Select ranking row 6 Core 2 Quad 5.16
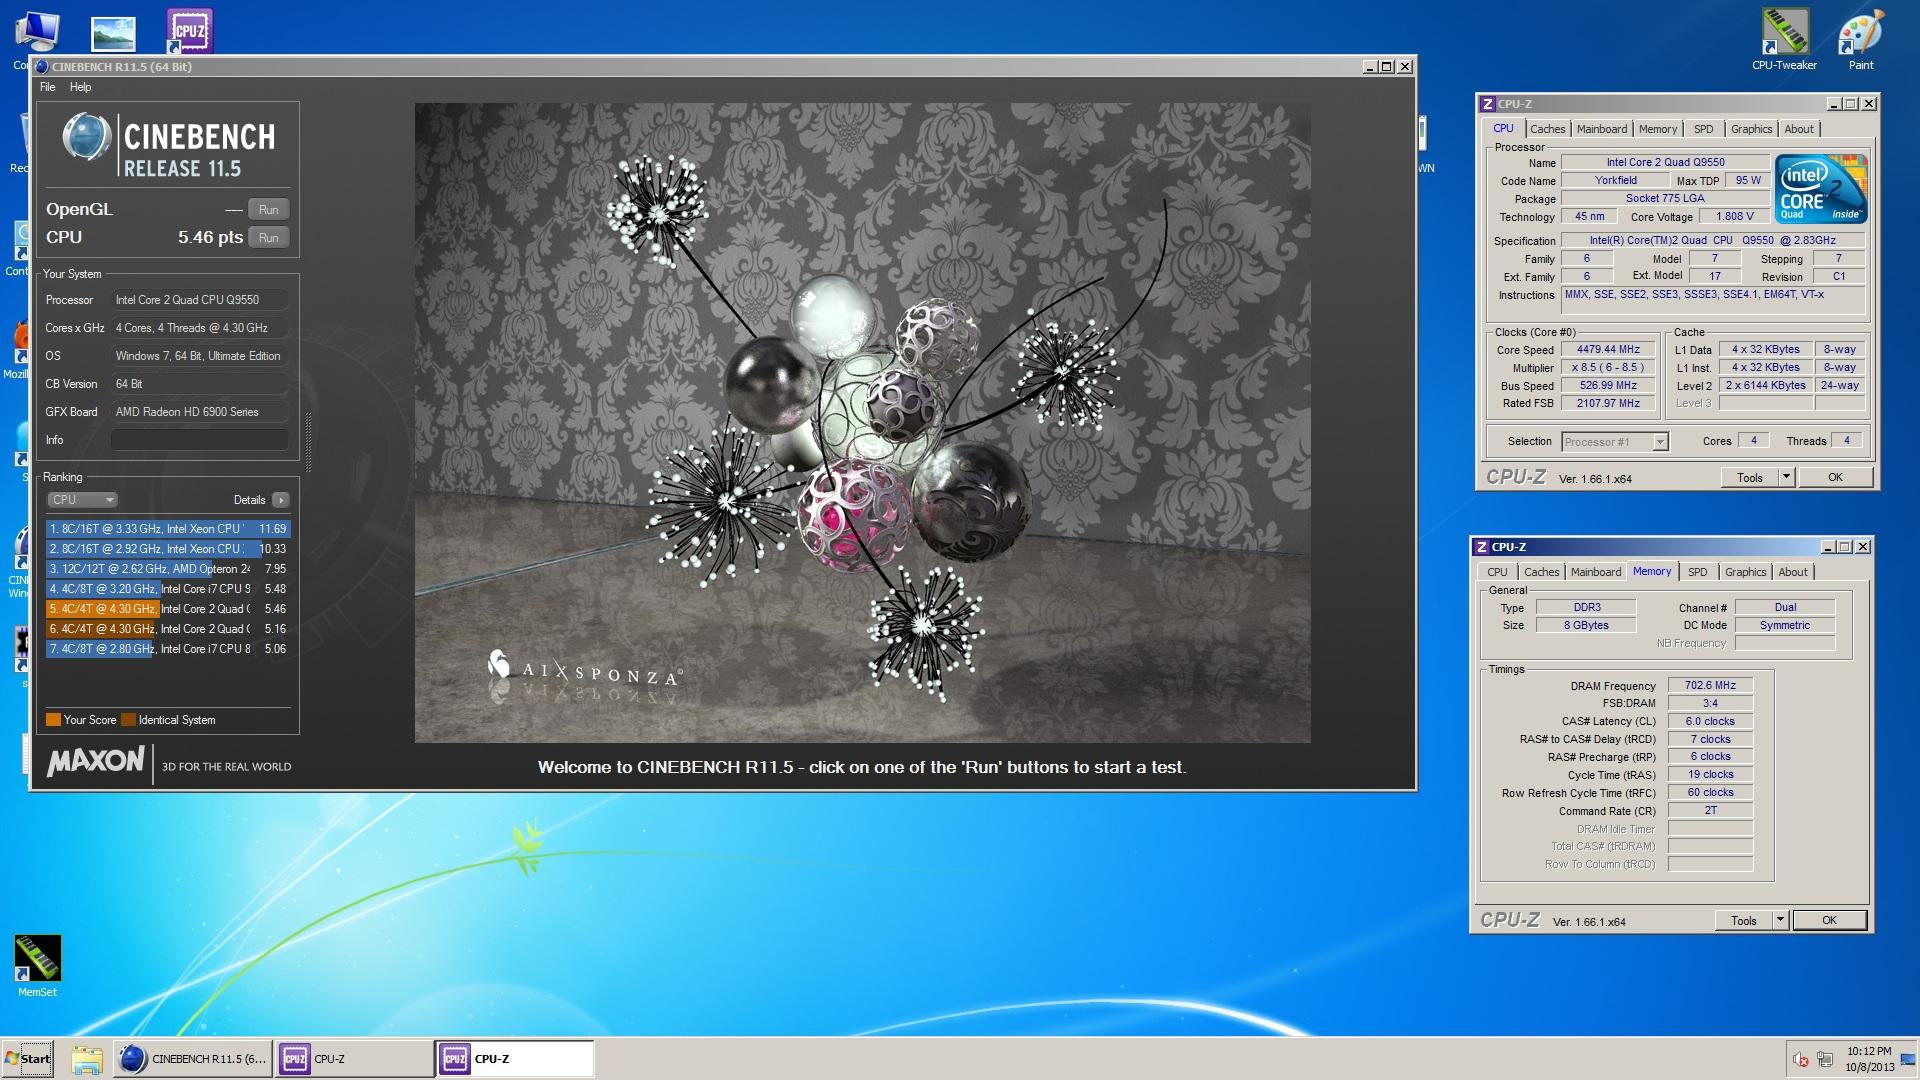1920x1080 pixels. 168,629
